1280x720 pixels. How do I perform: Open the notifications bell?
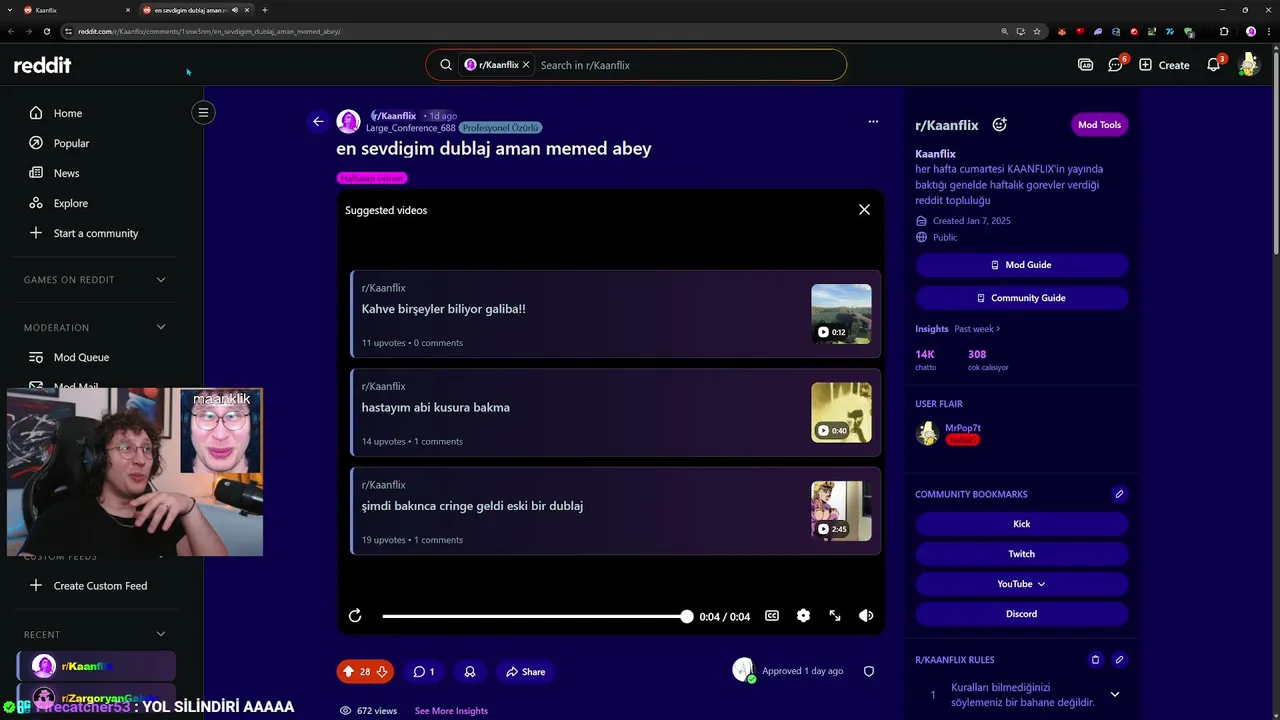pyautogui.click(x=1214, y=65)
